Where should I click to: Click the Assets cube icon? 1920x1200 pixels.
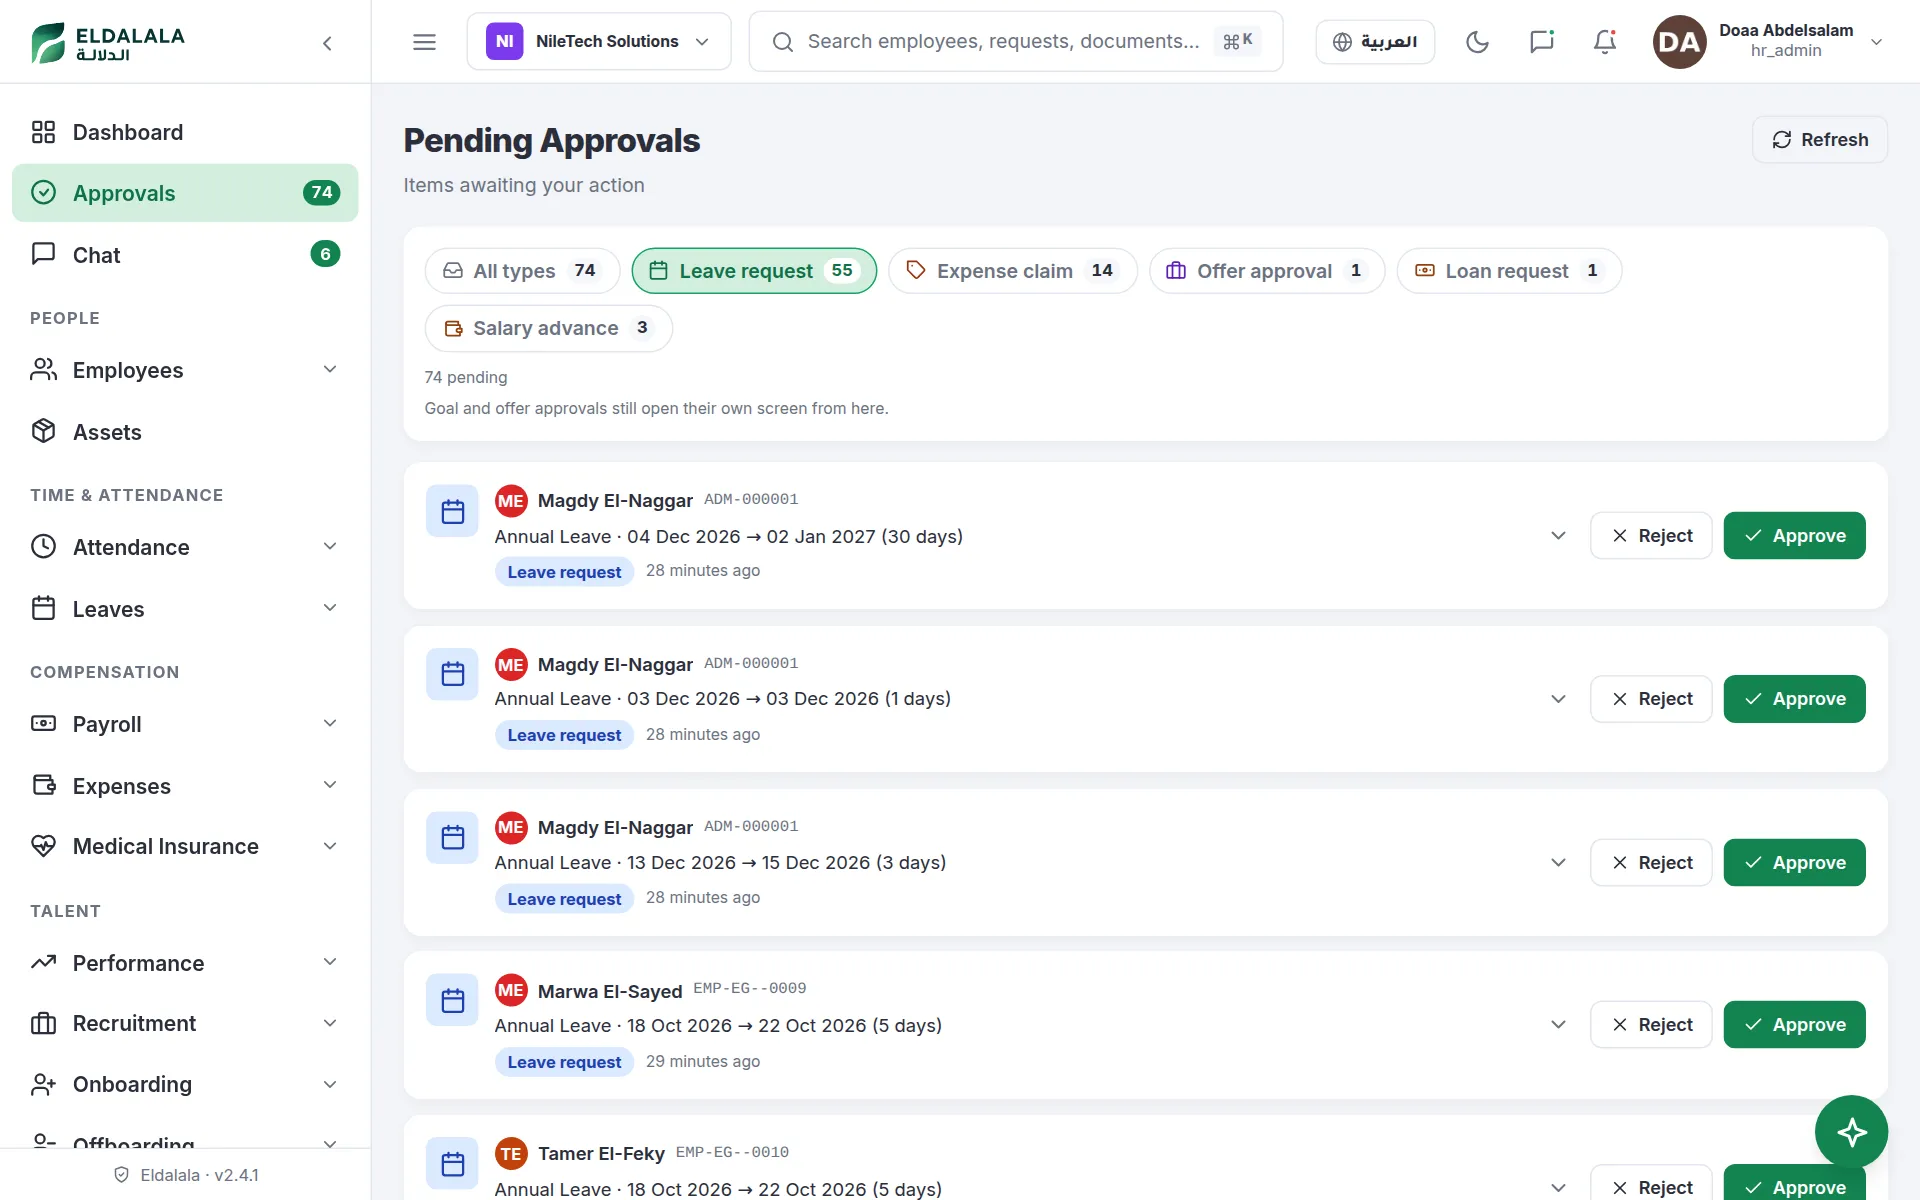click(43, 431)
